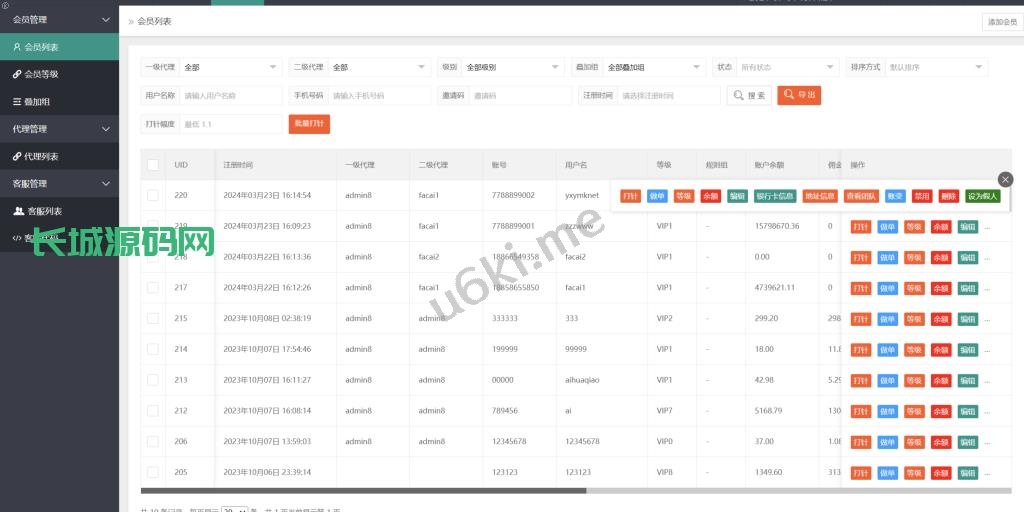1024x512 pixels.
Task: Click the link icon beside 代理列表
Action: point(17,157)
